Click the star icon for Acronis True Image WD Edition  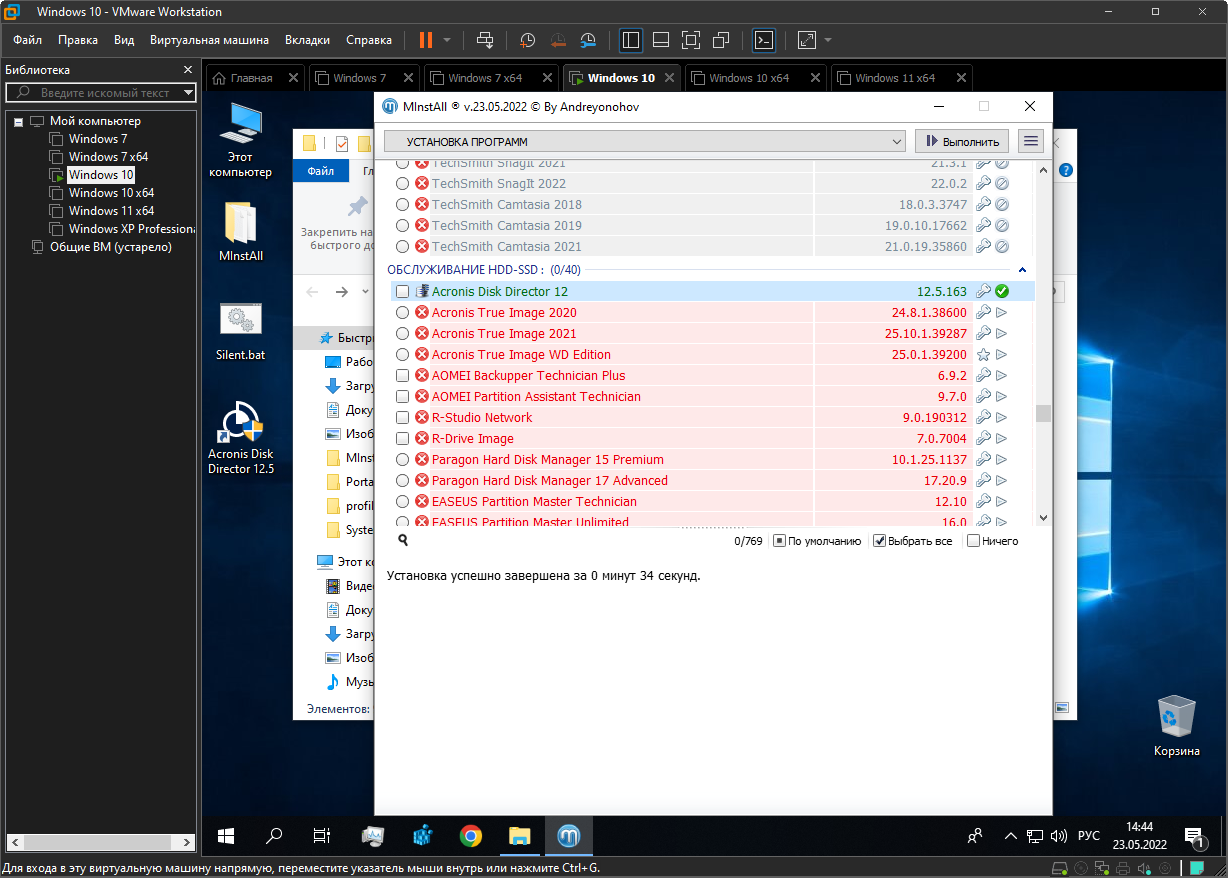pyautogui.click(x=983, y=354)
